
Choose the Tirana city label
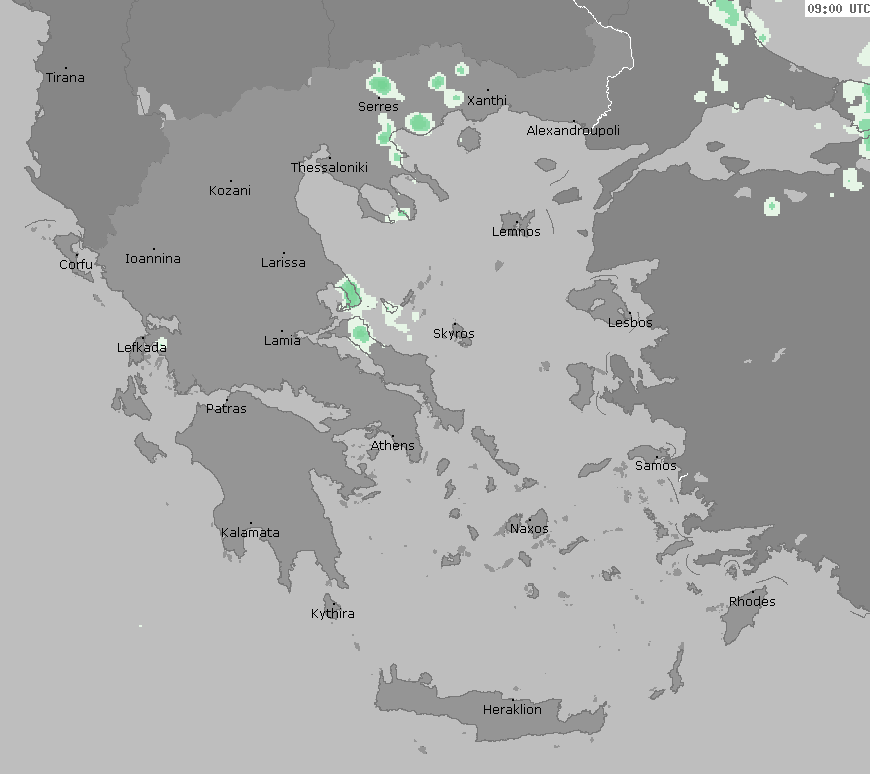pyautogui.click(x=65, y=78)
